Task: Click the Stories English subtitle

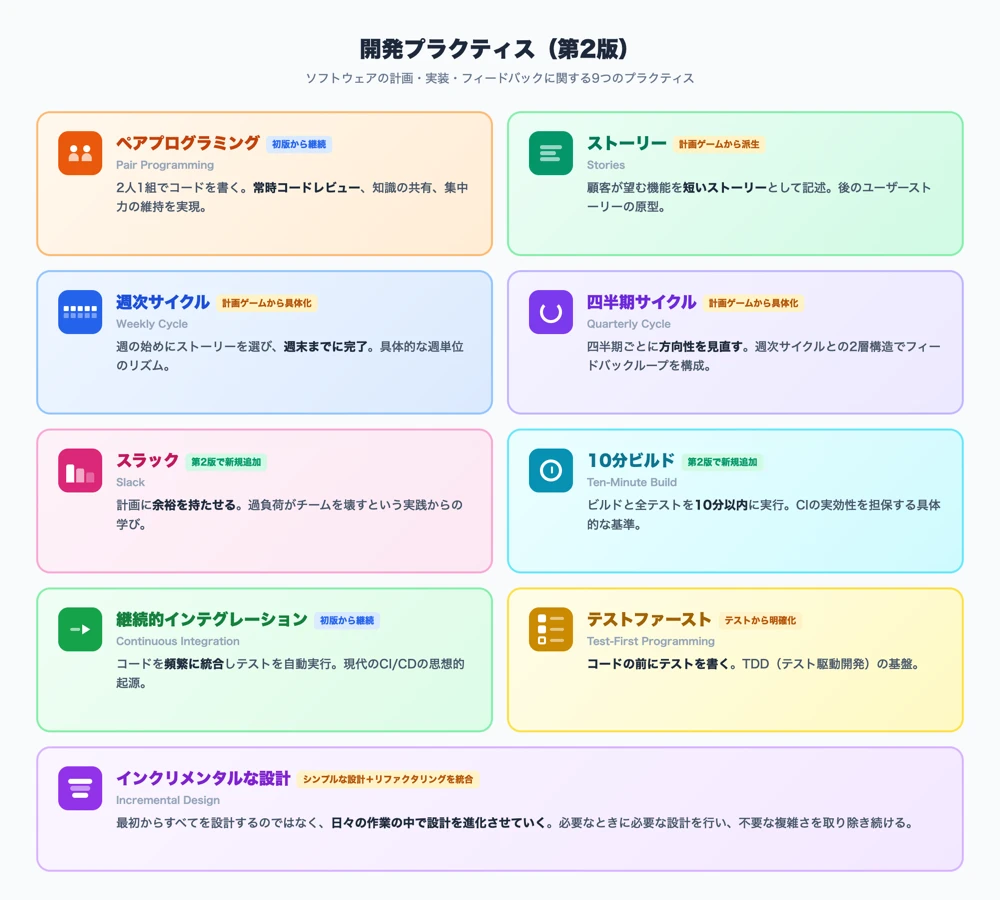Action: click(606, 165)
